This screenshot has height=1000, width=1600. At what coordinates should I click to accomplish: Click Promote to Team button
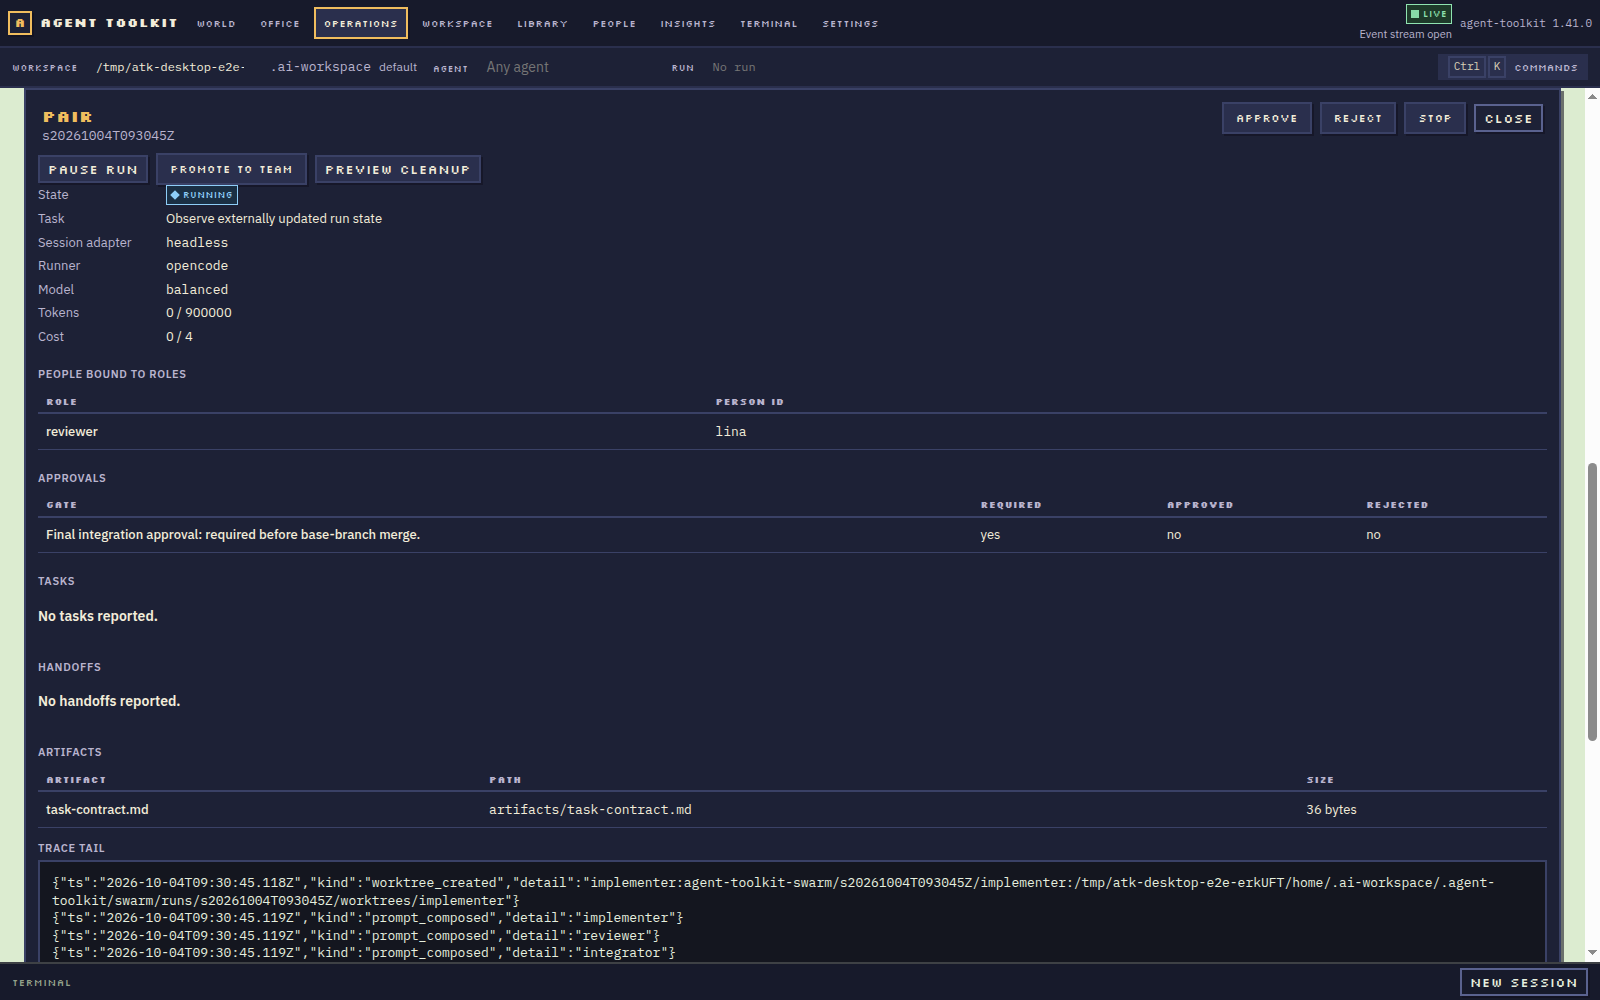click(231, 169)
